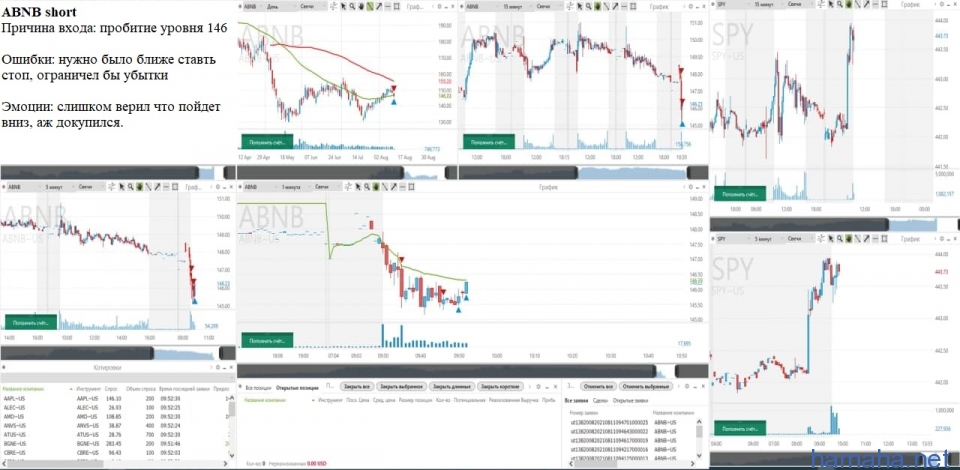Viewport: 960px width, 470px height.
Task: Select rectangle tool in ABNB 5-minute chart
Action: pyautogui.click(x=175, y=186)
